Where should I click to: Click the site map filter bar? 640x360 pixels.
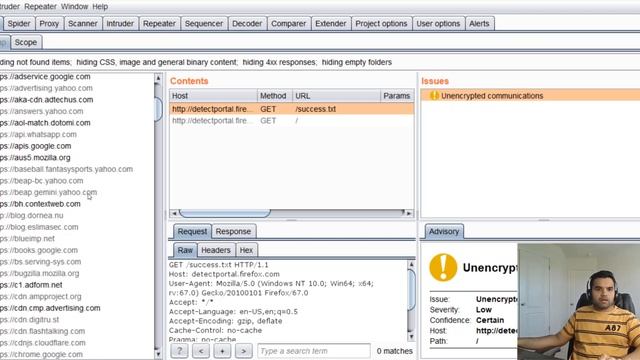[320, 62]
